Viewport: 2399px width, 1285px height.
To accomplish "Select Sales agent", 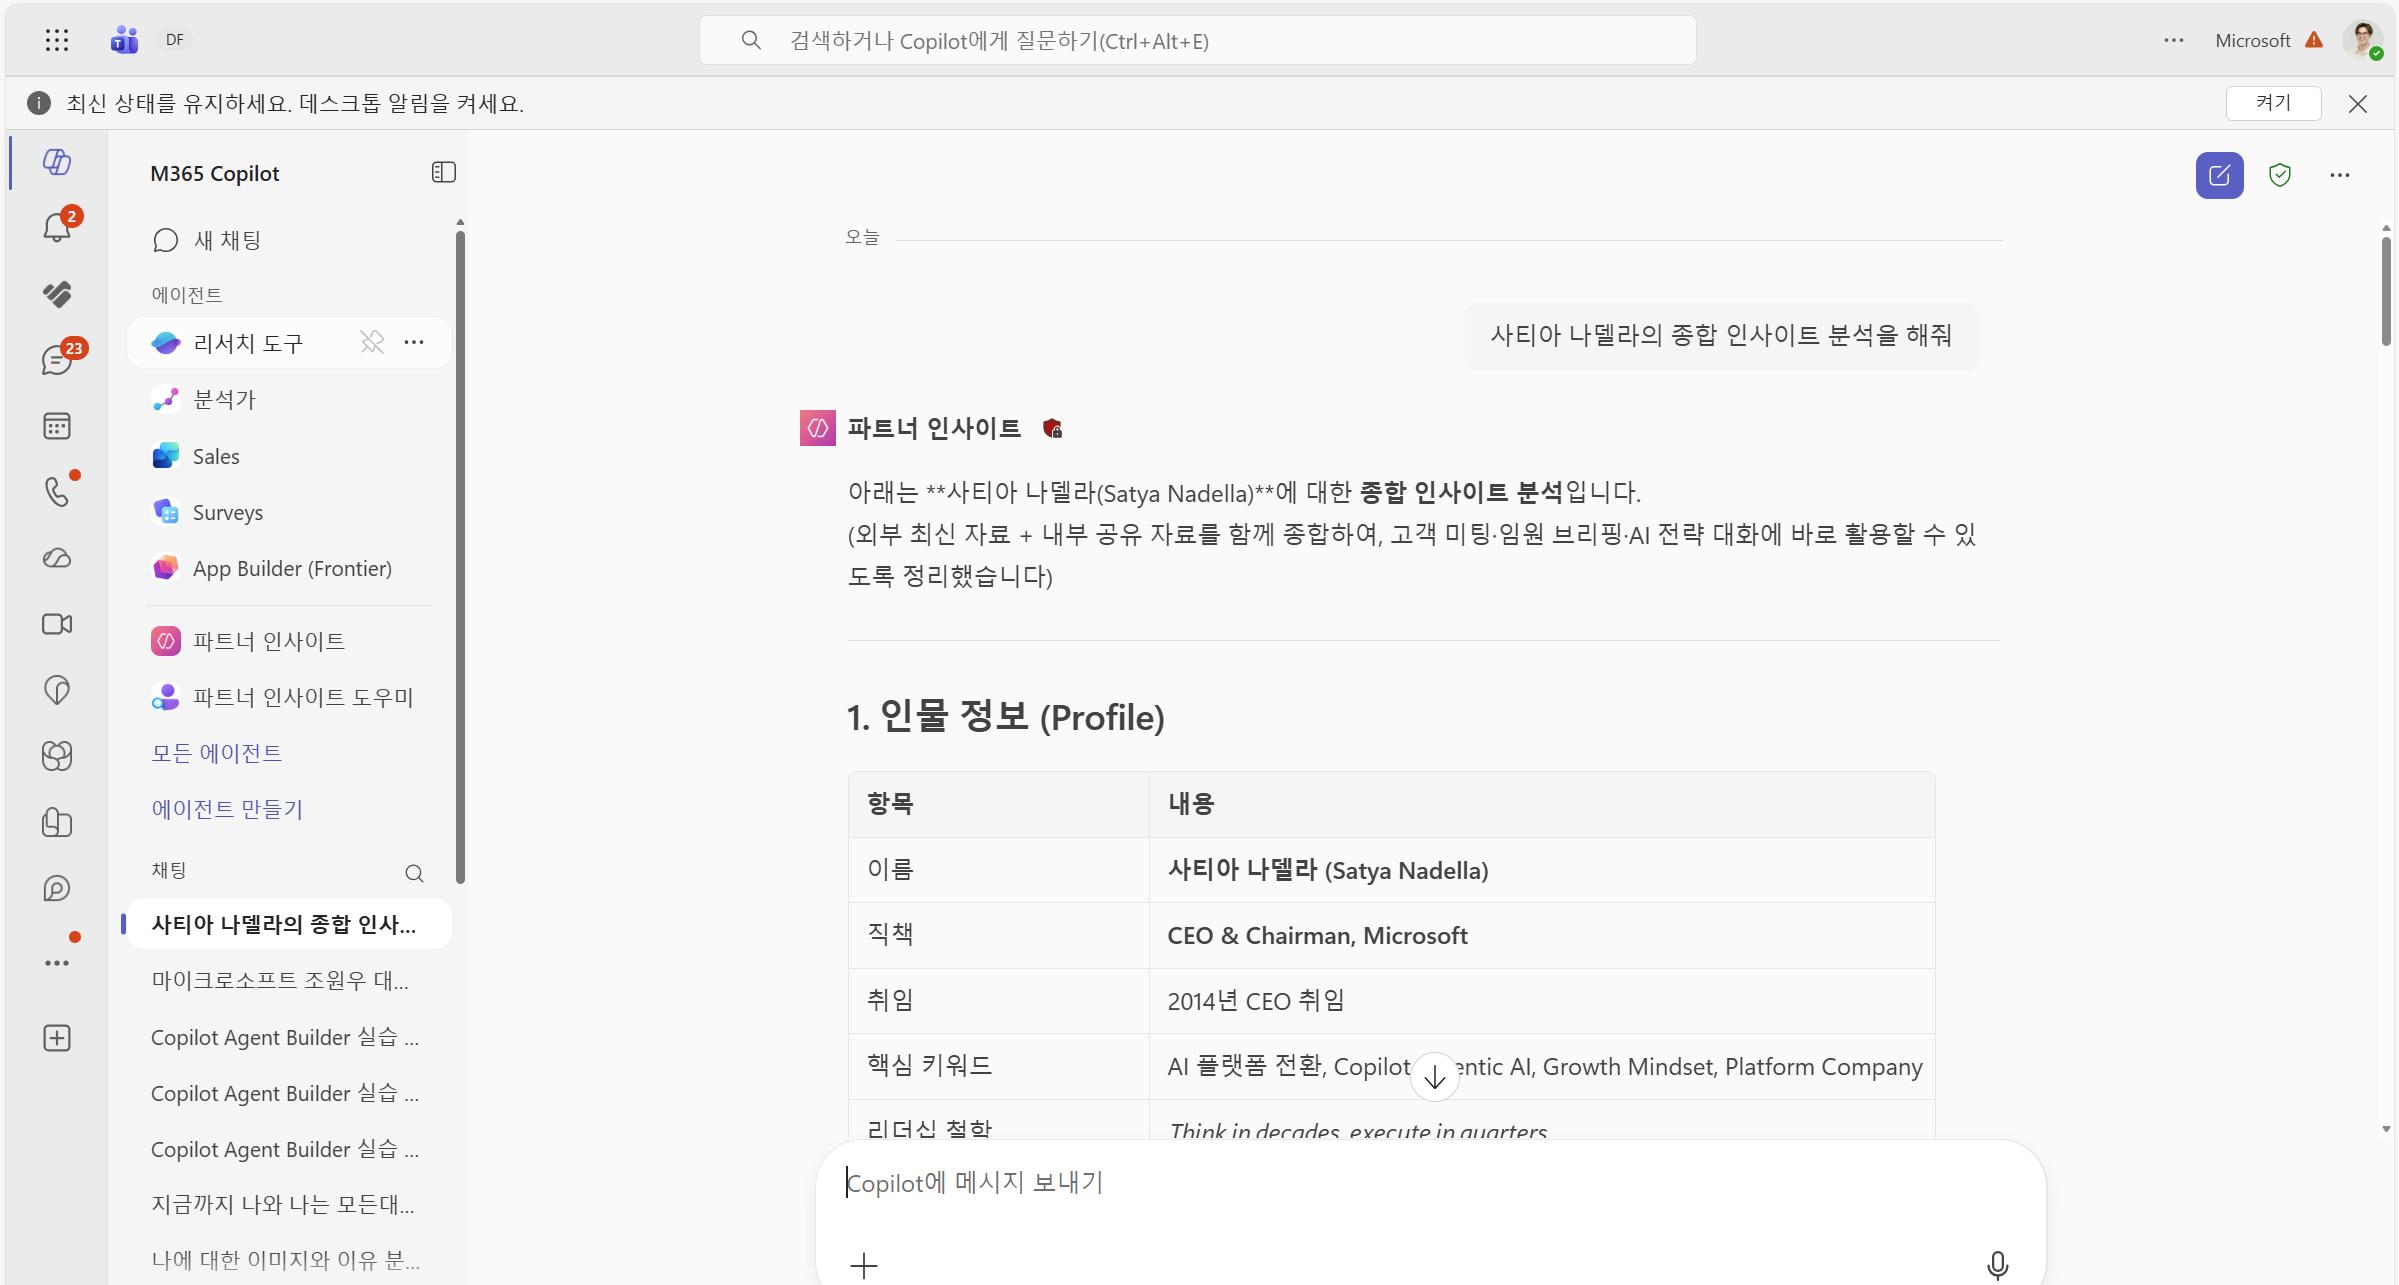I will (x=290, y=456).
